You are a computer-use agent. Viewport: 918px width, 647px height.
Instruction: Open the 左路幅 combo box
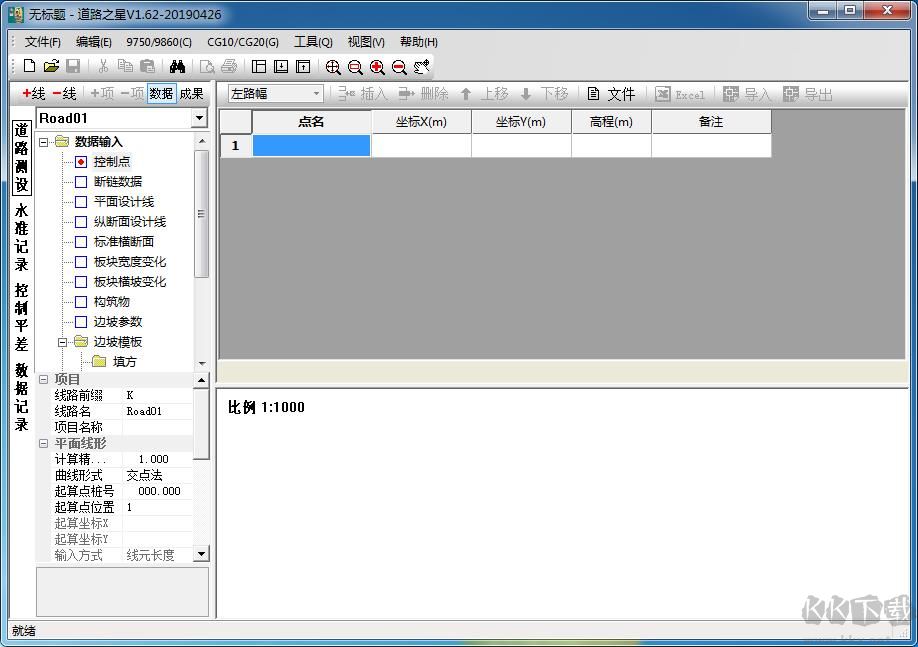[316, 94]
